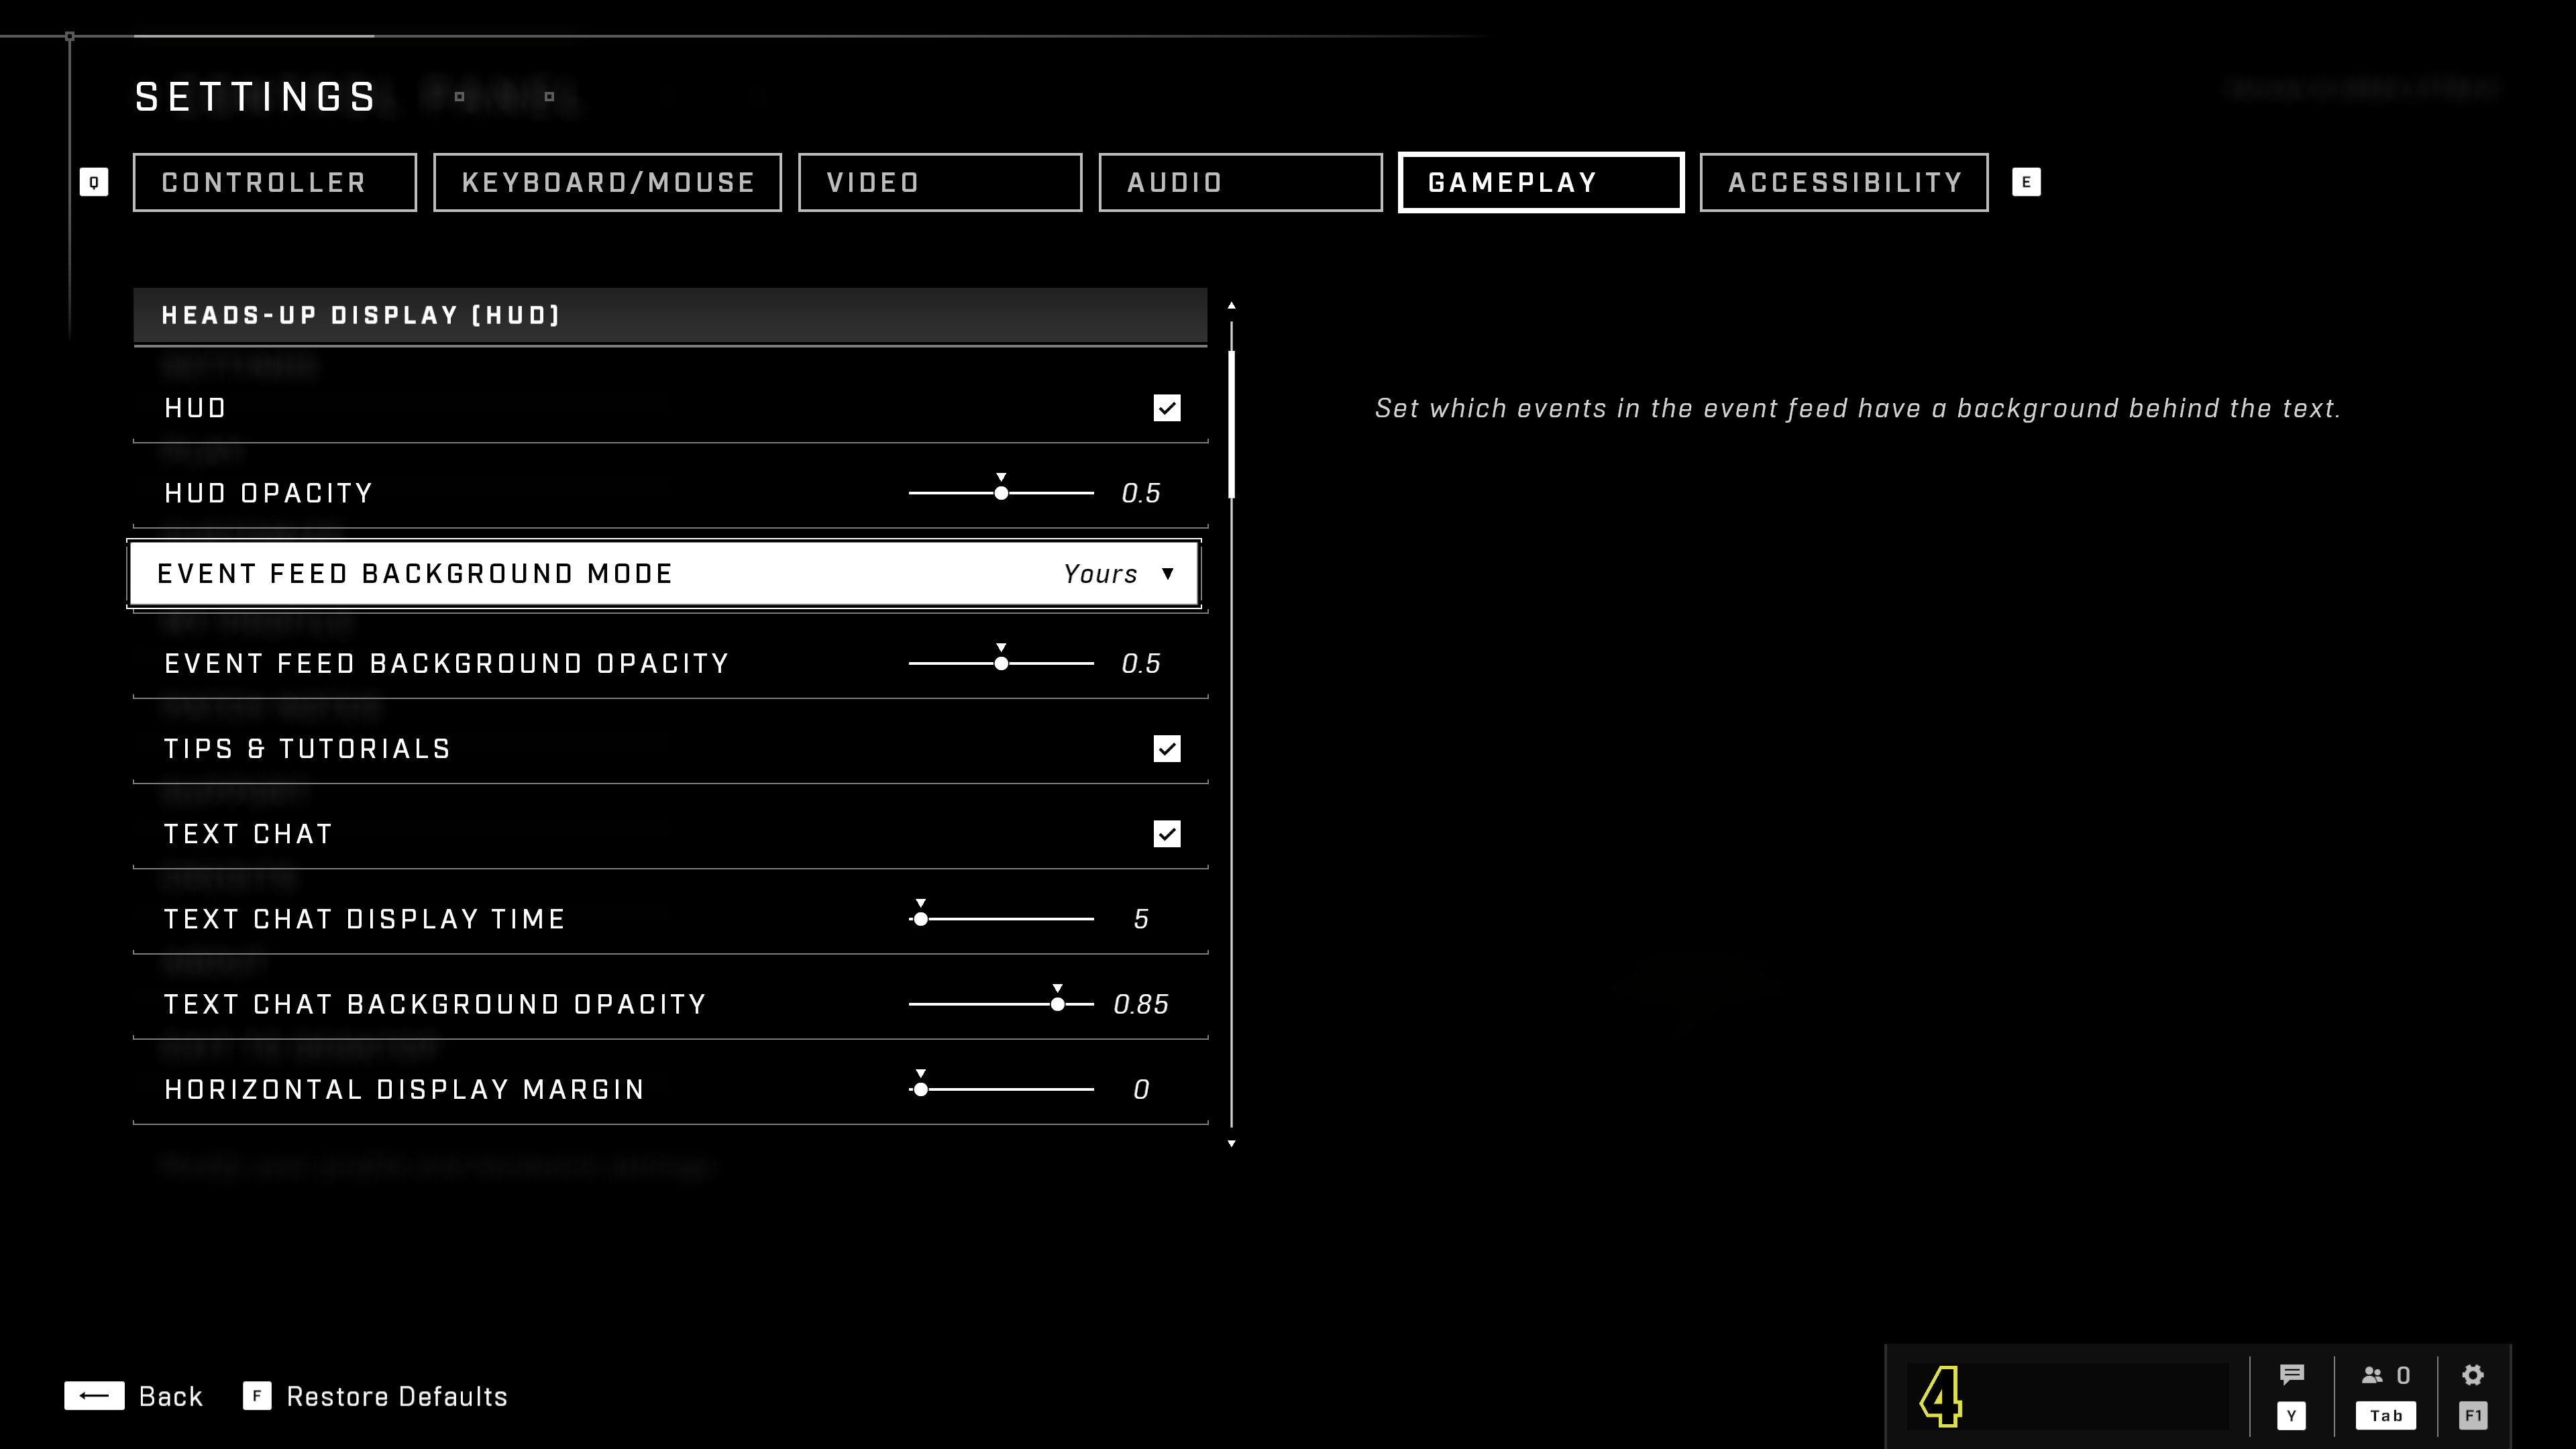Switch to the Keyboard/Mouse tab
Image resolution: width=2576 pixels, height=1449 pixels.
point(607,182)
